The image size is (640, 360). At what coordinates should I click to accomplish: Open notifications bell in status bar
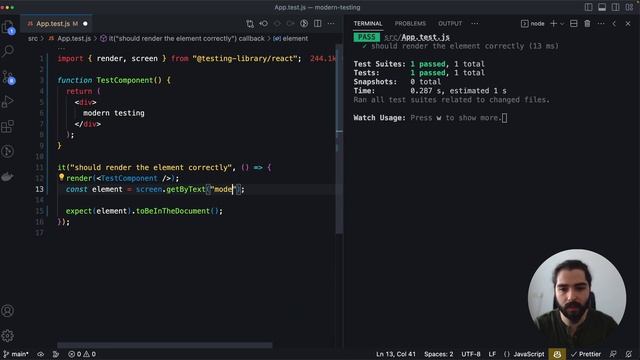(629, 354)
